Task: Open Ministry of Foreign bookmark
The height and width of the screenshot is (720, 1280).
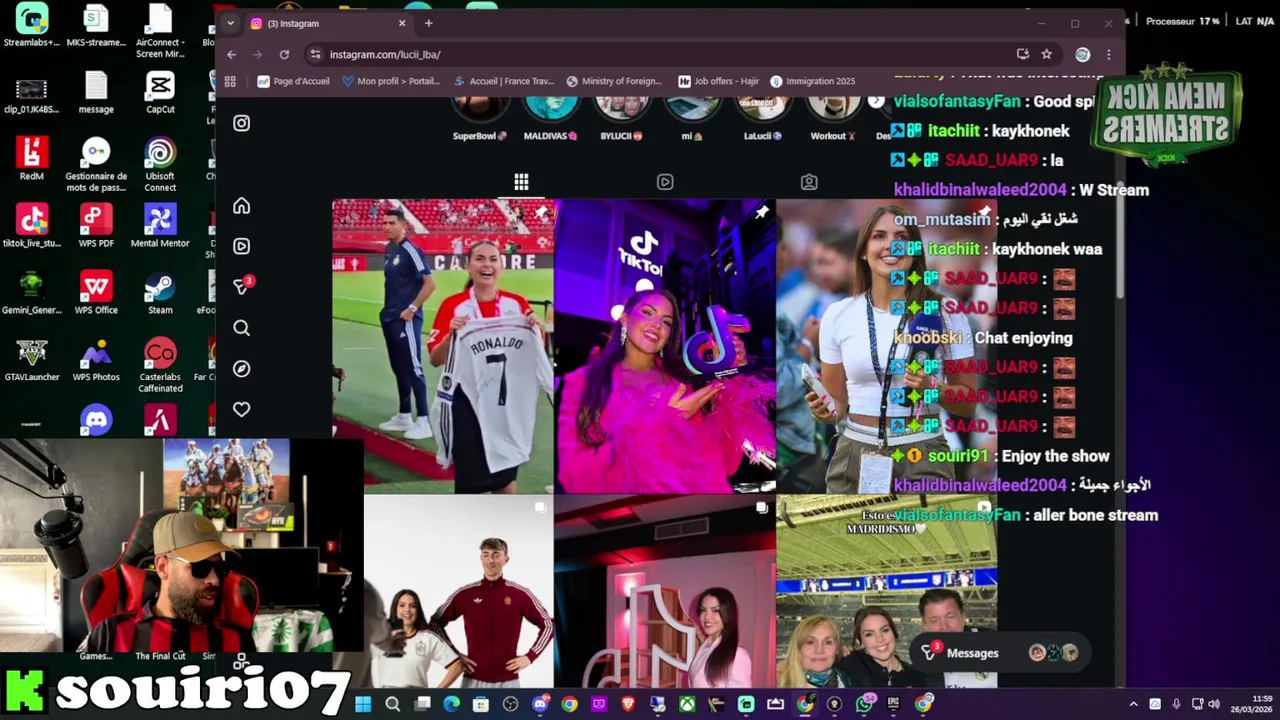Action: click(614, 81)
